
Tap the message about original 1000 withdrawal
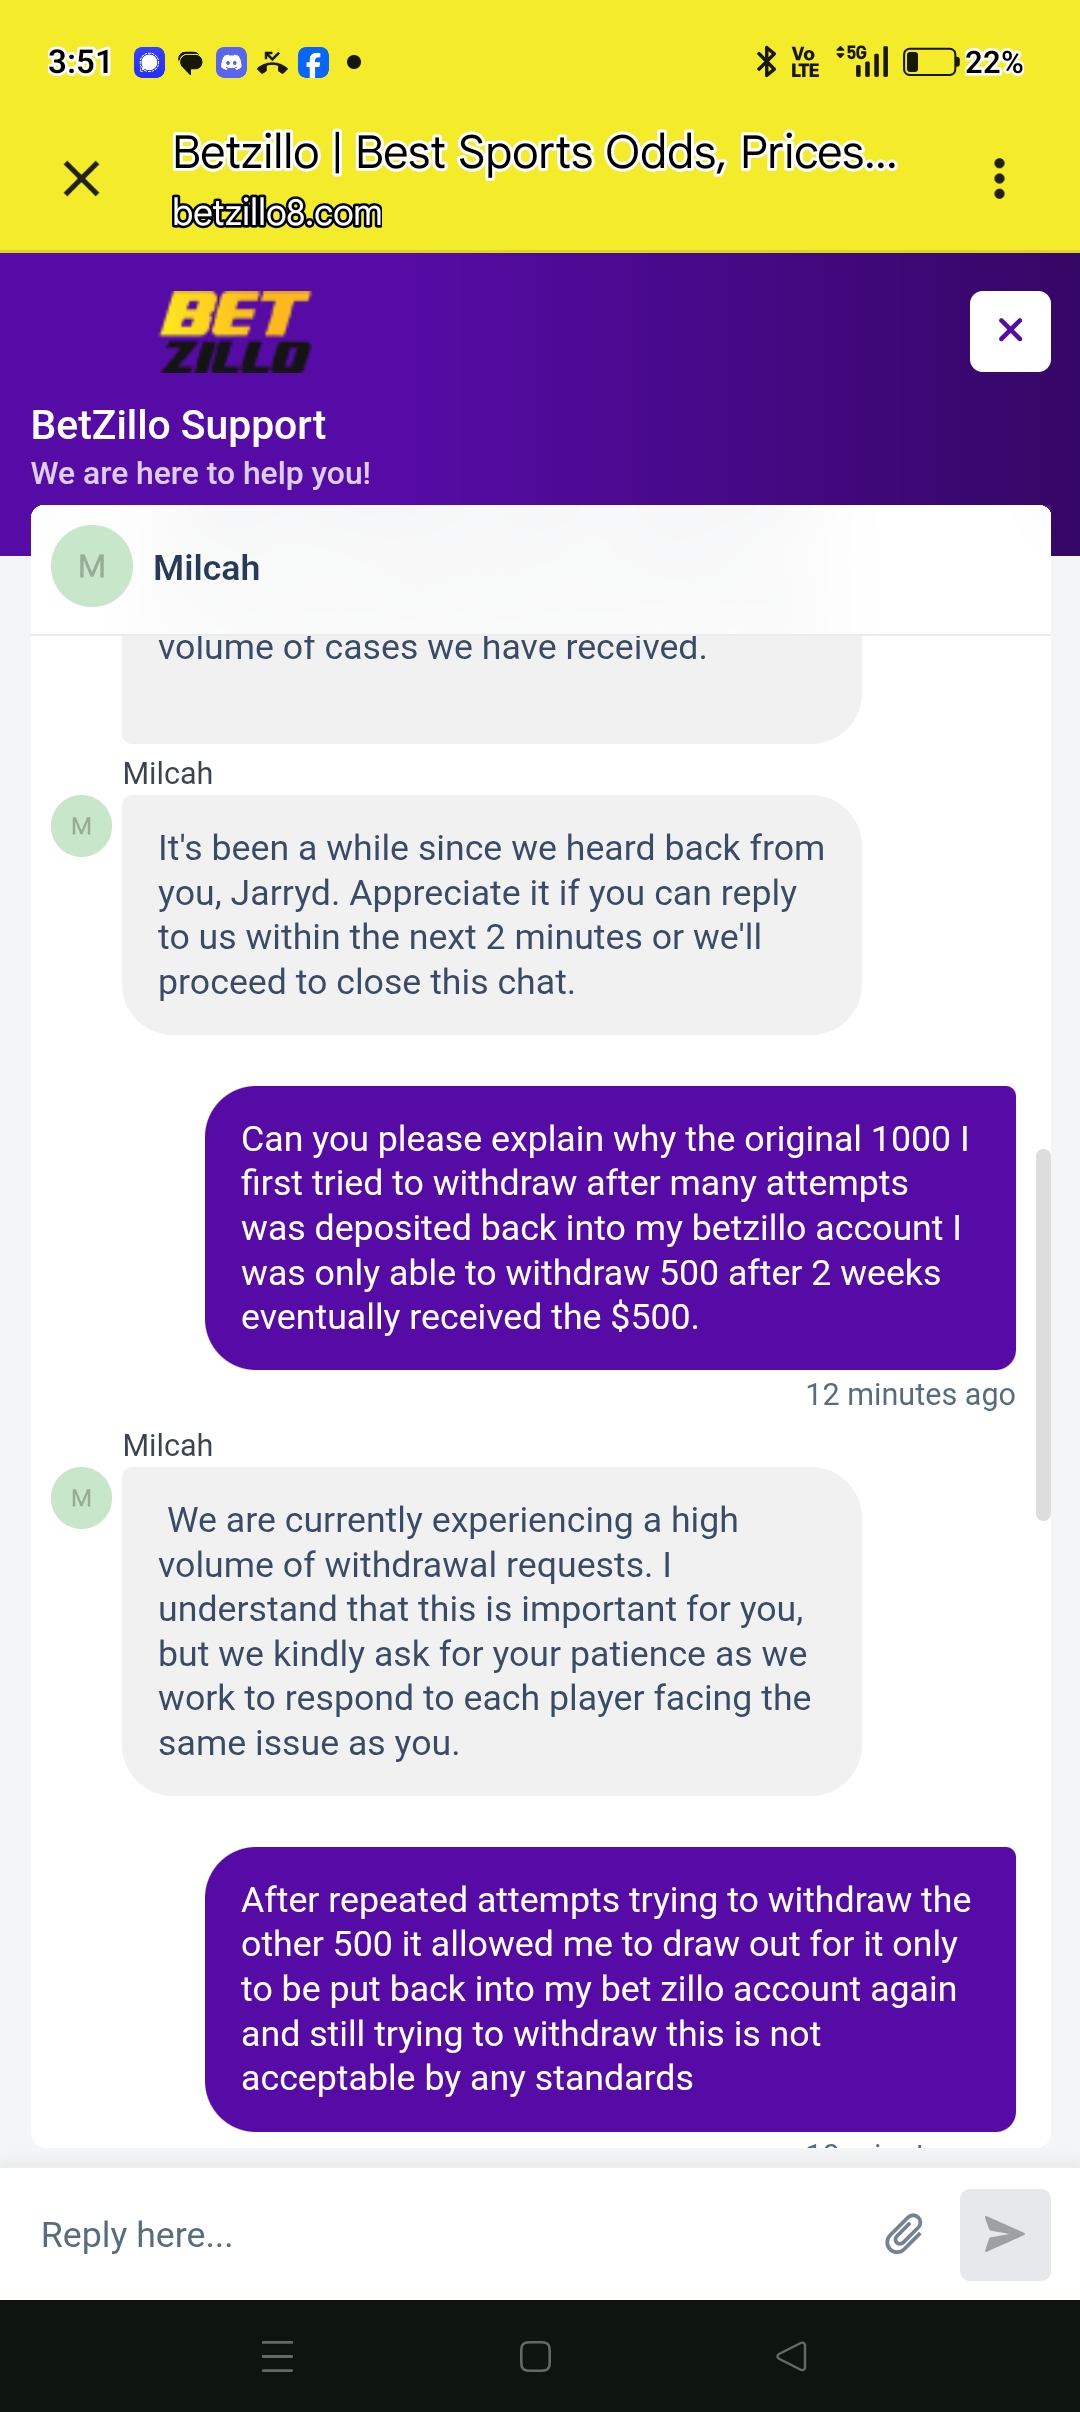coord(610,1227)
